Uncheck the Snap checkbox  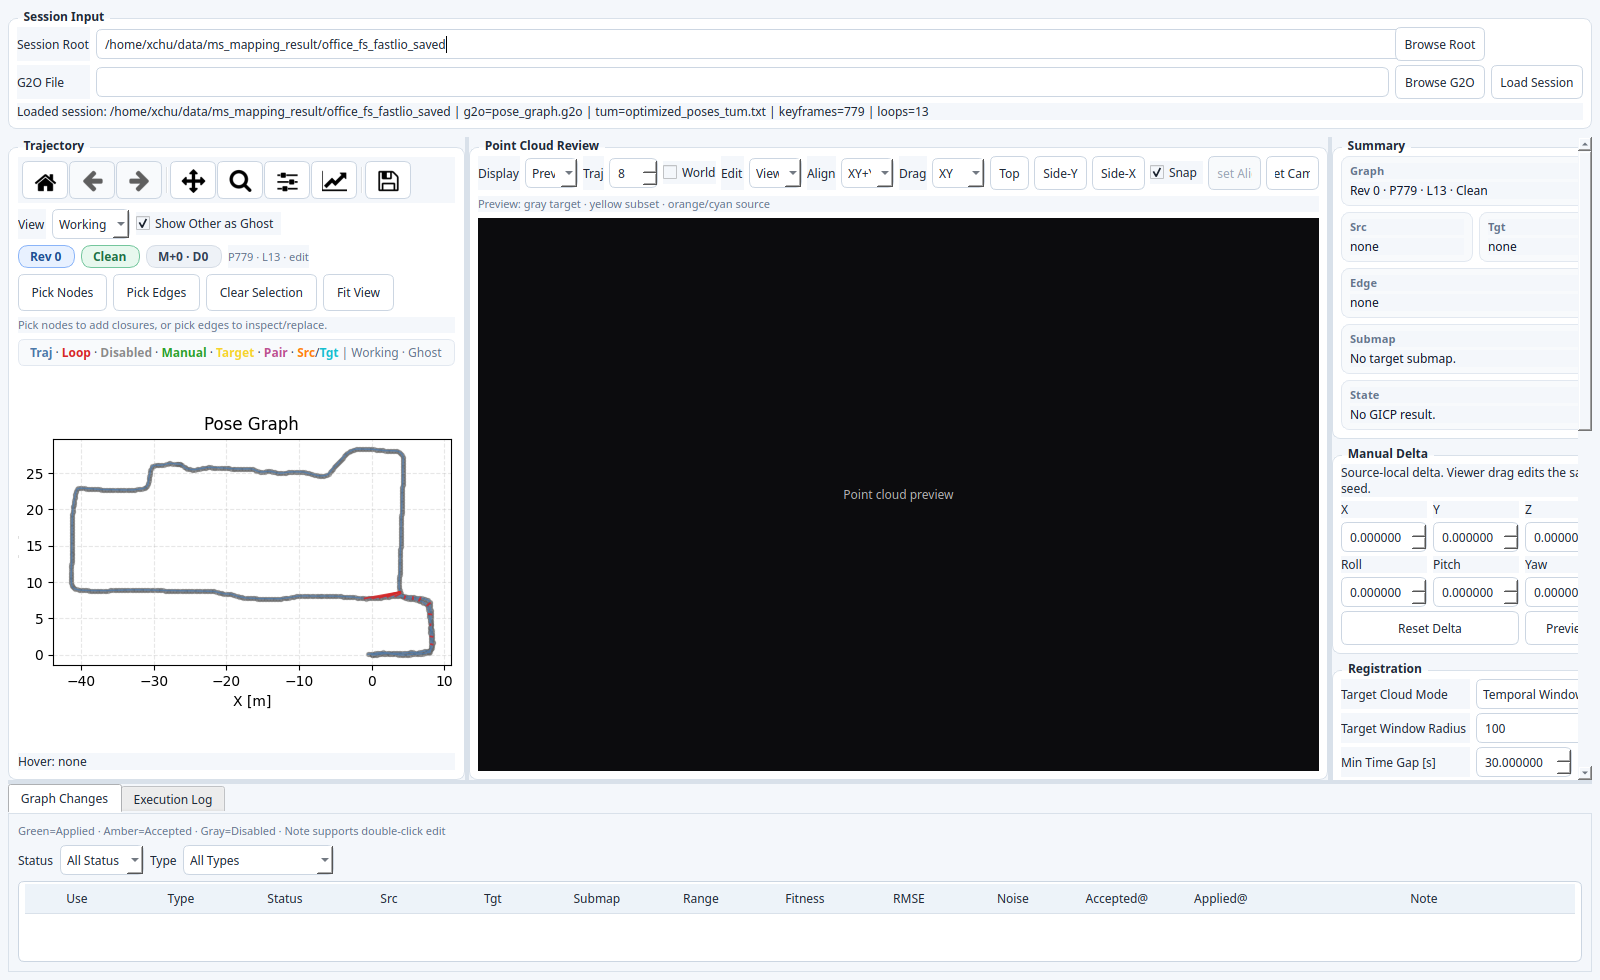[1157, 173]
